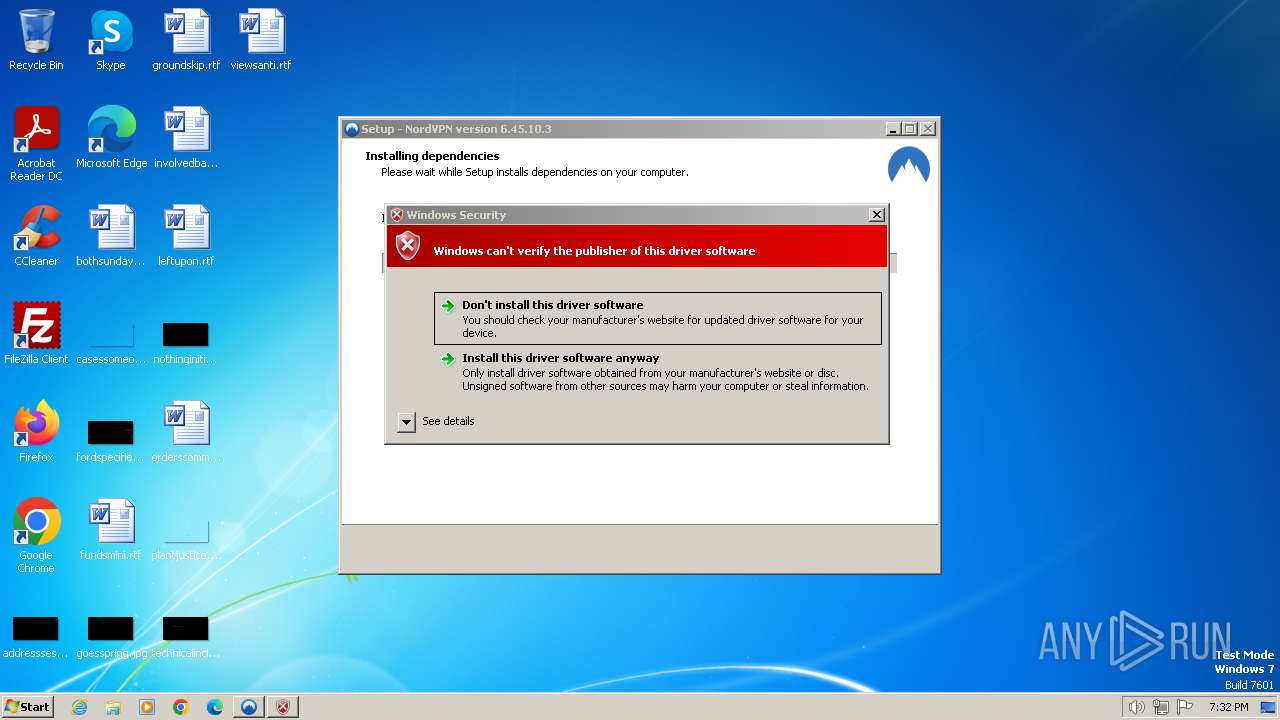1280x720 pixels.
Task: Click green arrow beside Don't install option
Action: coord(448,306)
